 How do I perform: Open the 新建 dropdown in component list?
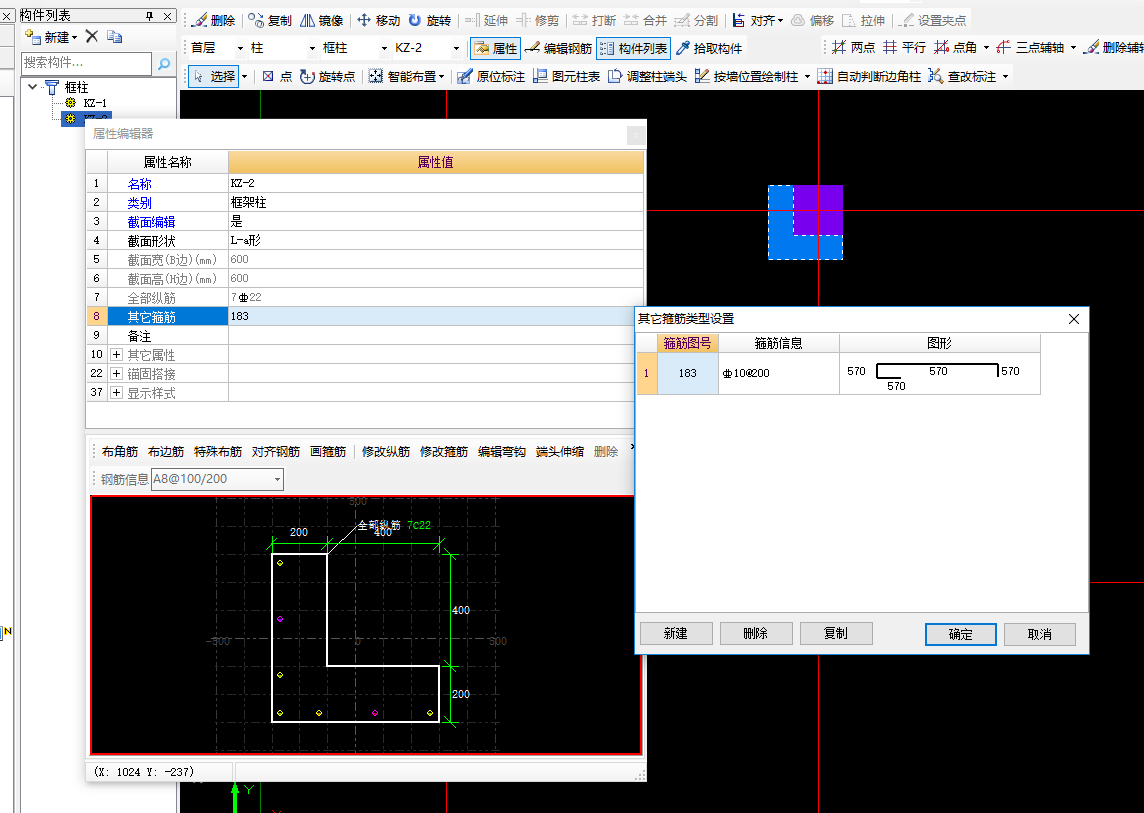74,37
